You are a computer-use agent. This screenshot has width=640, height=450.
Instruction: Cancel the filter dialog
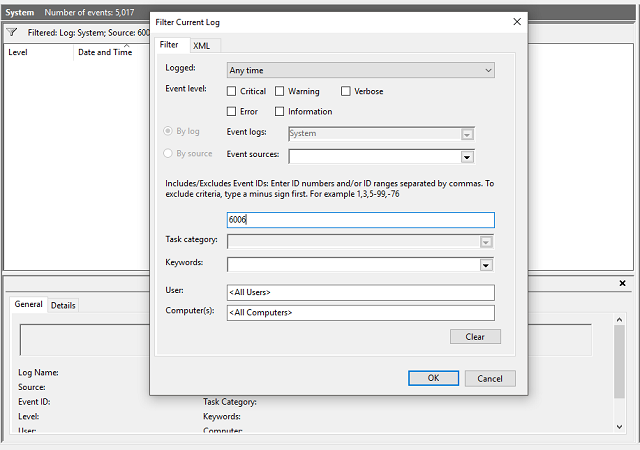point(490,378)
